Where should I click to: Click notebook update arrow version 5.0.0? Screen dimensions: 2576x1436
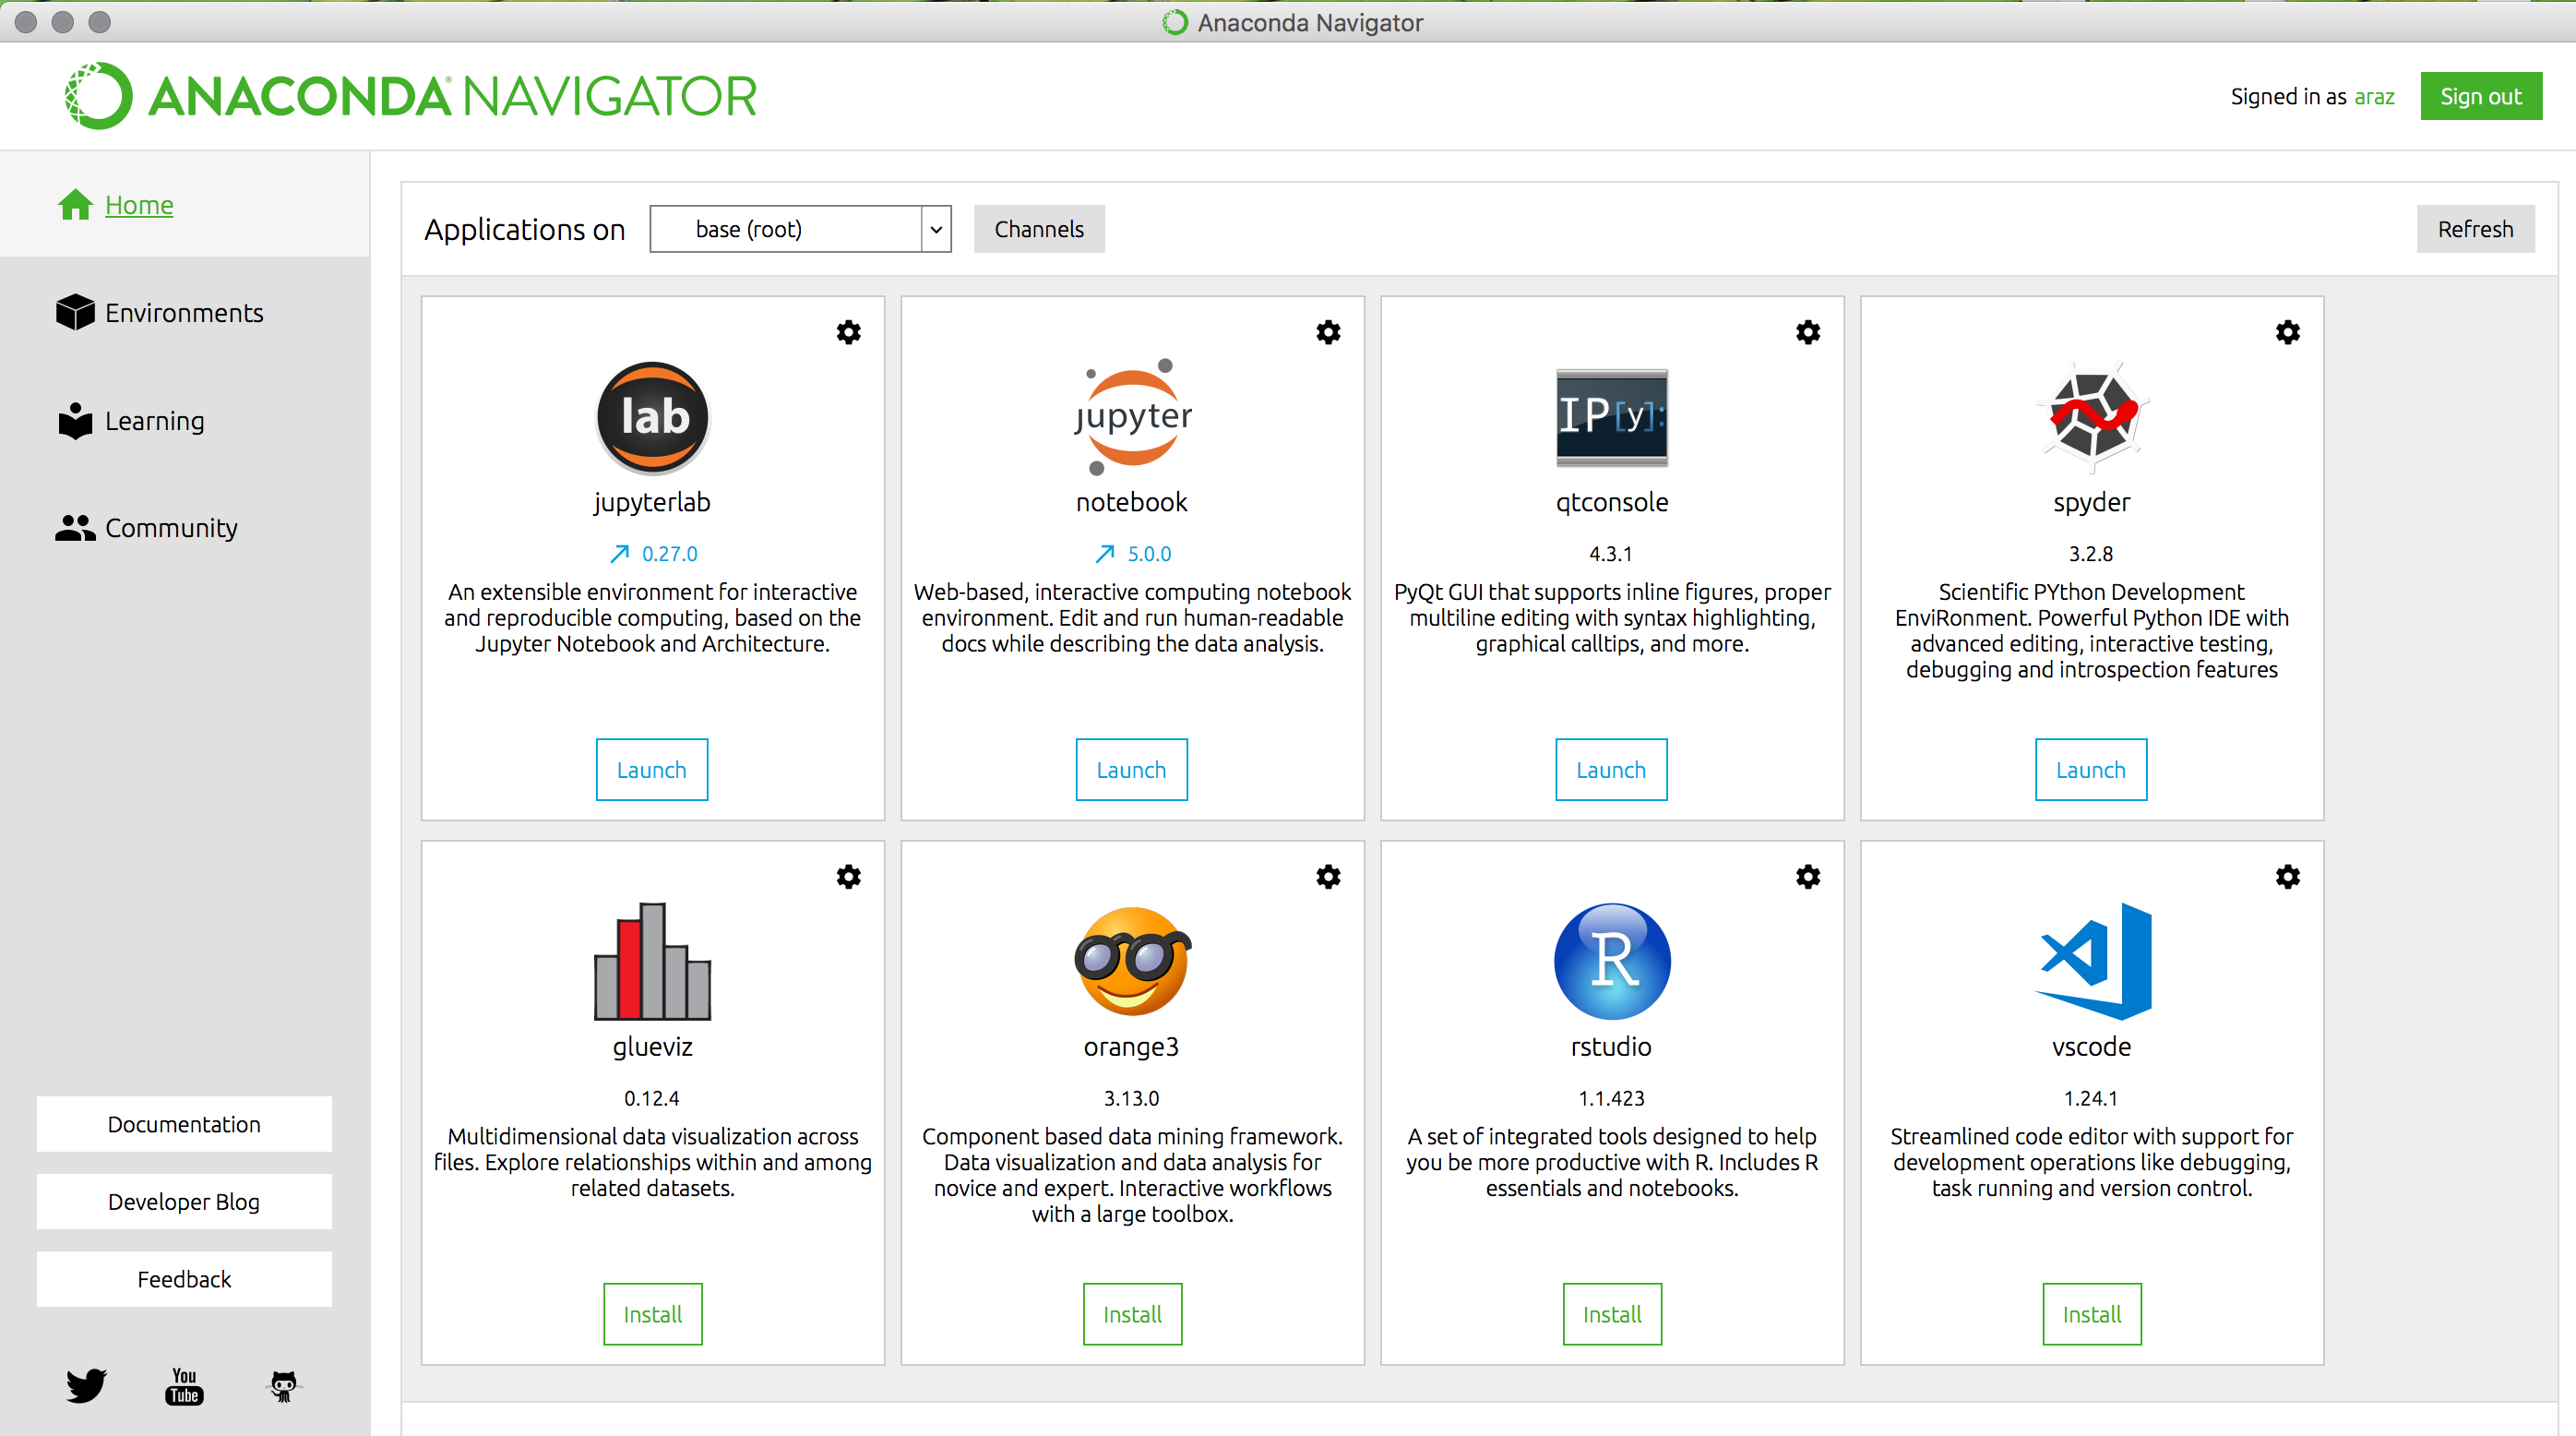click(x=1133, y=553)
